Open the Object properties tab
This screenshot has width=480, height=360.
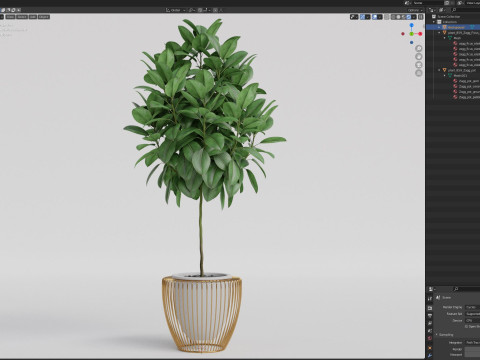tap(430, 348)
